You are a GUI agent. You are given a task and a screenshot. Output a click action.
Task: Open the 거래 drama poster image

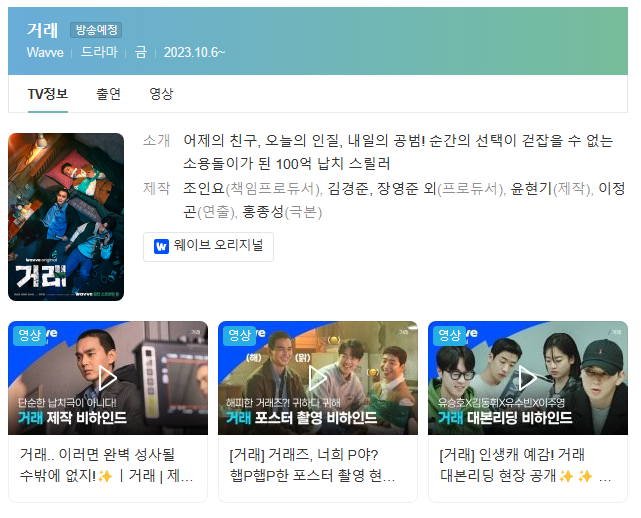point(66,217)
